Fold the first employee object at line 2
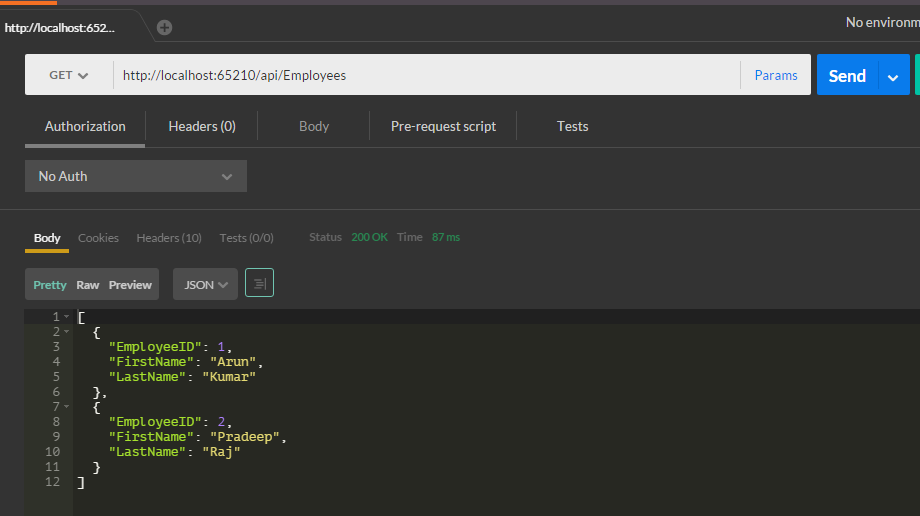 [66, 332]
